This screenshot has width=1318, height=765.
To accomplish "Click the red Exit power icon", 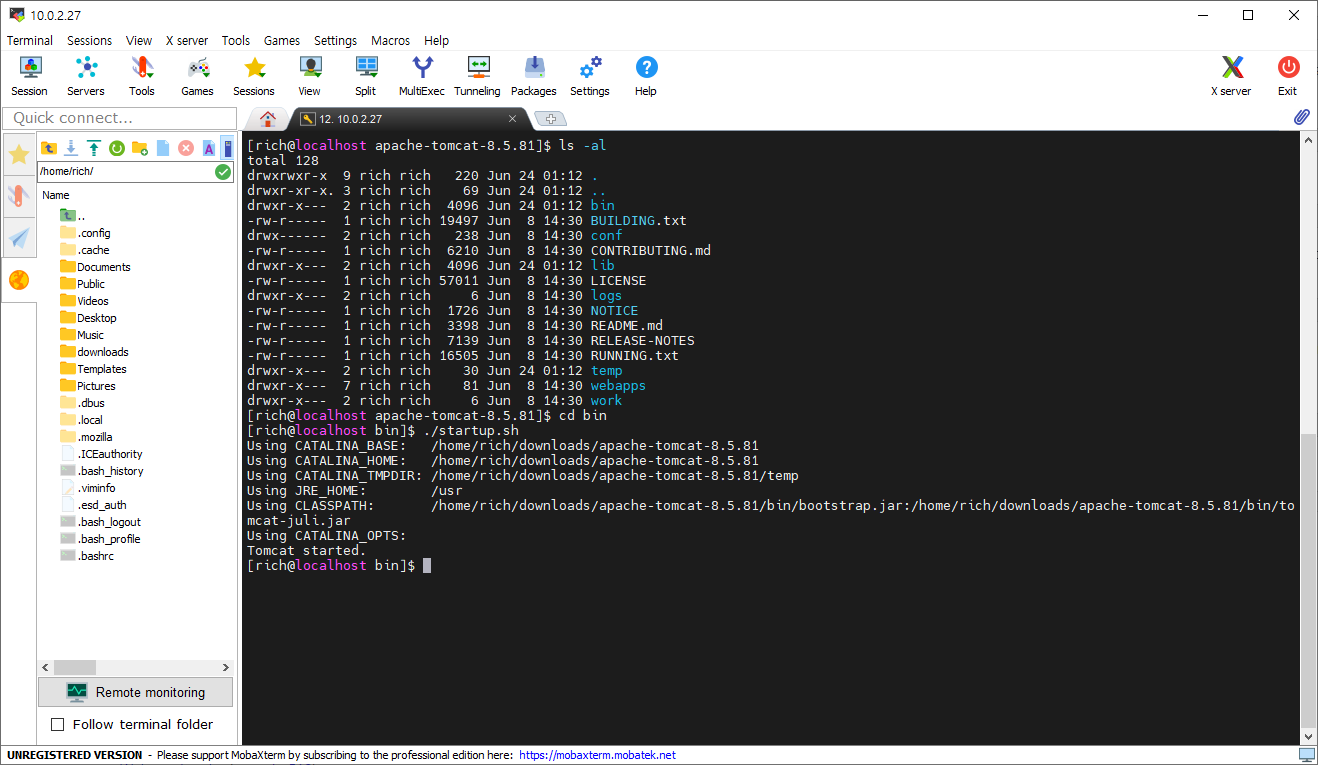I will tap(1288, 76).
